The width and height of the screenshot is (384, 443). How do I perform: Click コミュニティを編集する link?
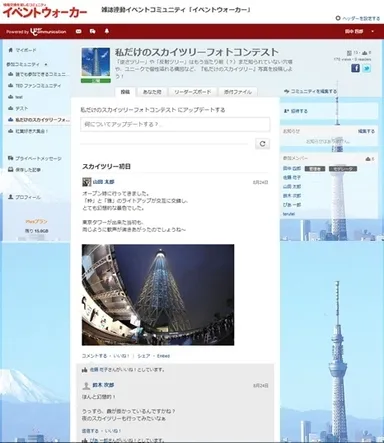(x=314, y=91)
